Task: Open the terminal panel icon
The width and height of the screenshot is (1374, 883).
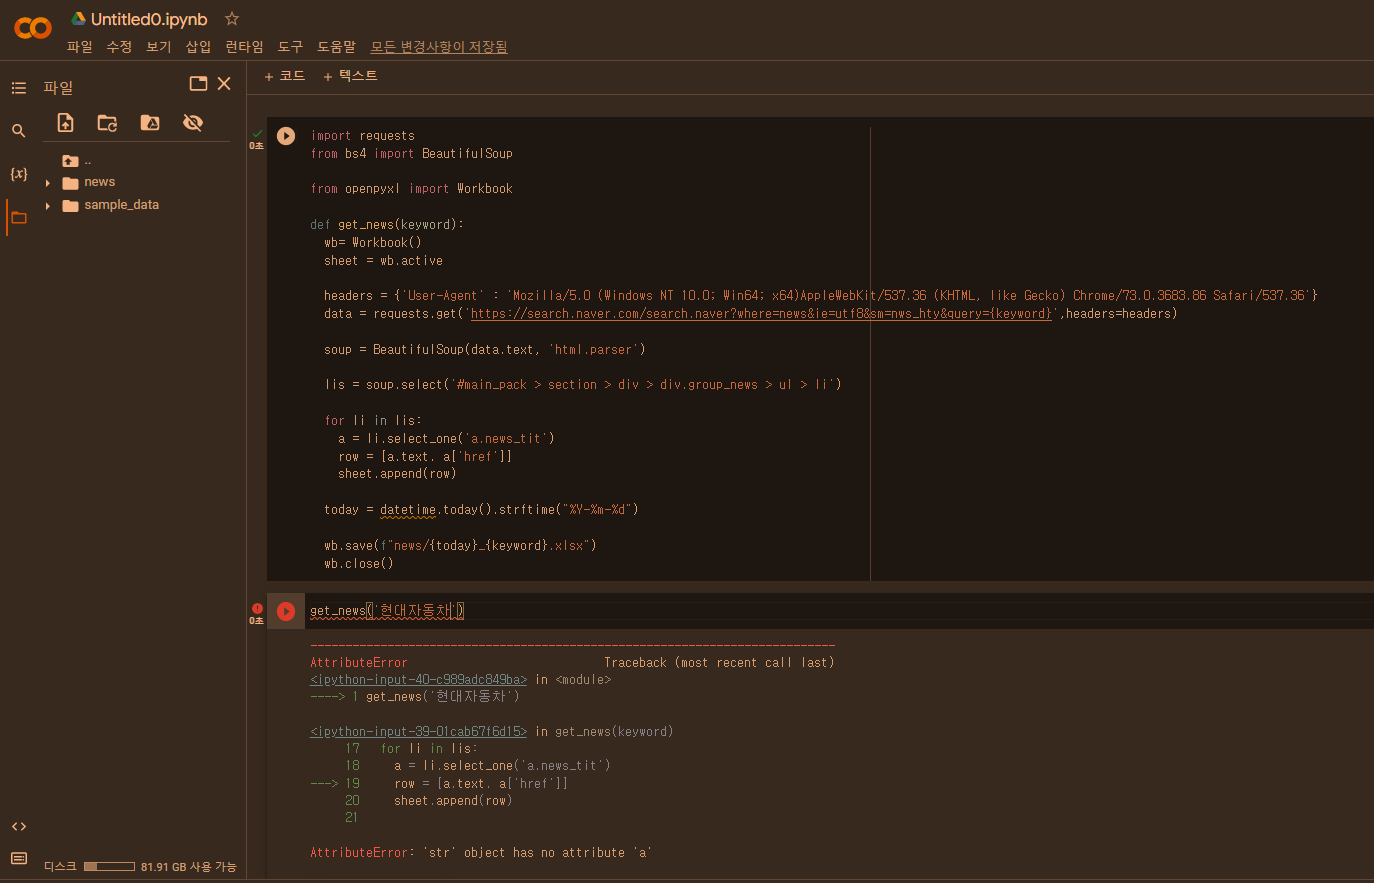Action: click(x=18, y=858)
